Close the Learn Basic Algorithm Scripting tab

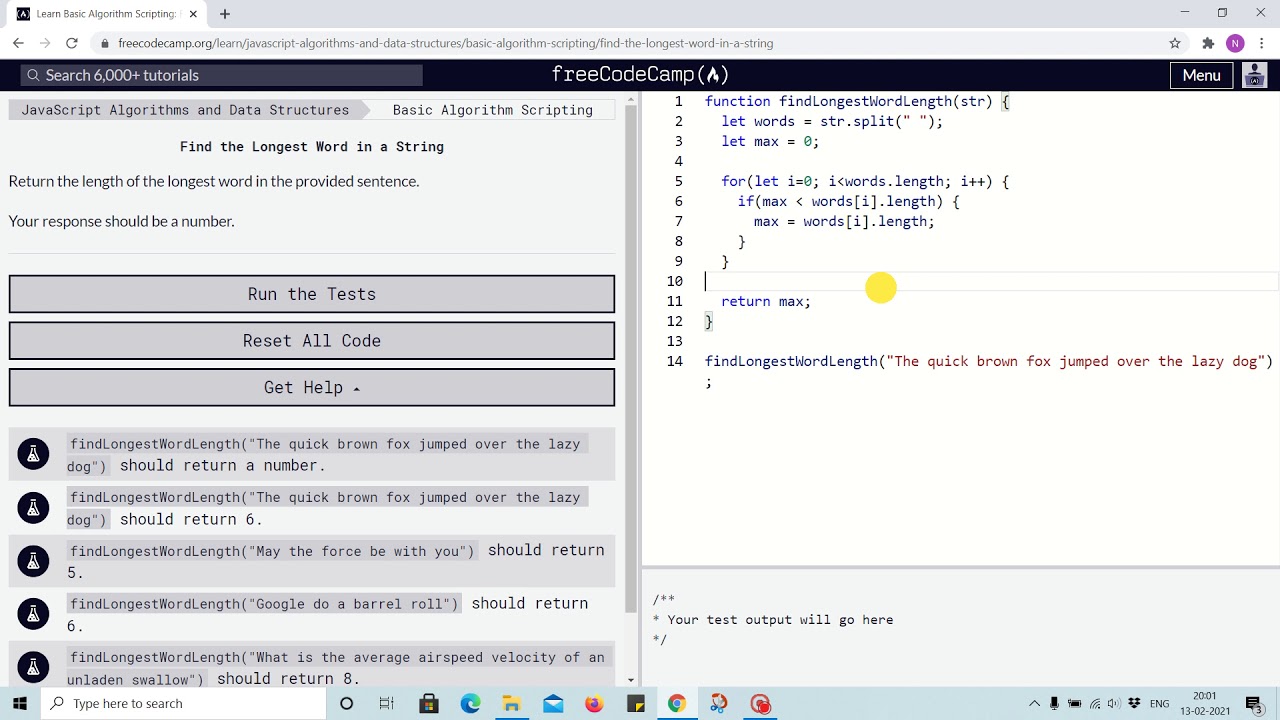(193, 14)
